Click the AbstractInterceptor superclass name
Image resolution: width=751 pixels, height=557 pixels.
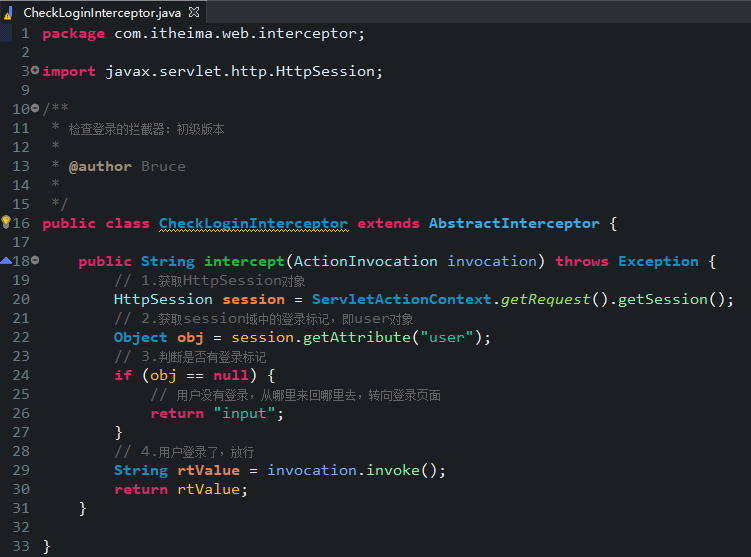pos(514,224)
